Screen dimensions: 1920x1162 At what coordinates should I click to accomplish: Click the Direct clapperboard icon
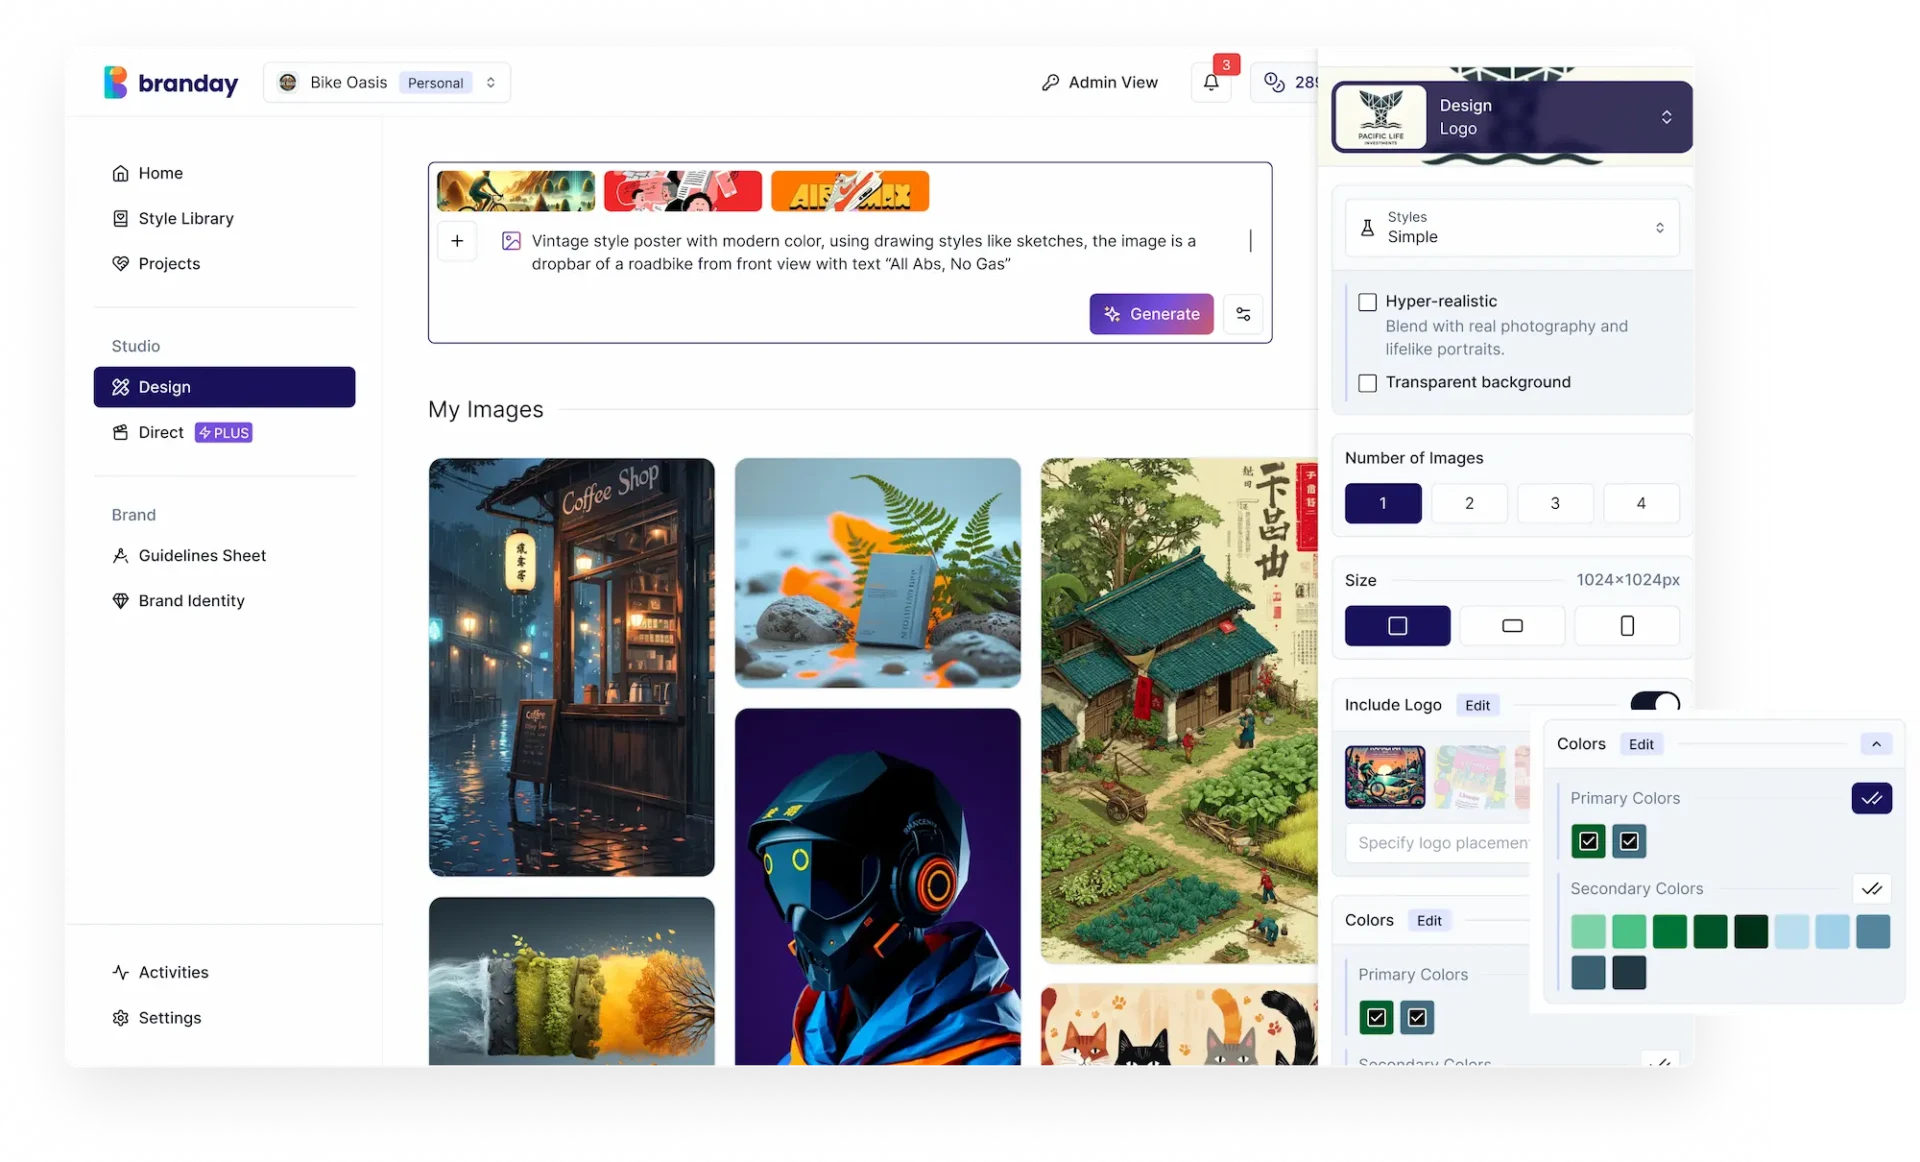(x=120, y=432)
